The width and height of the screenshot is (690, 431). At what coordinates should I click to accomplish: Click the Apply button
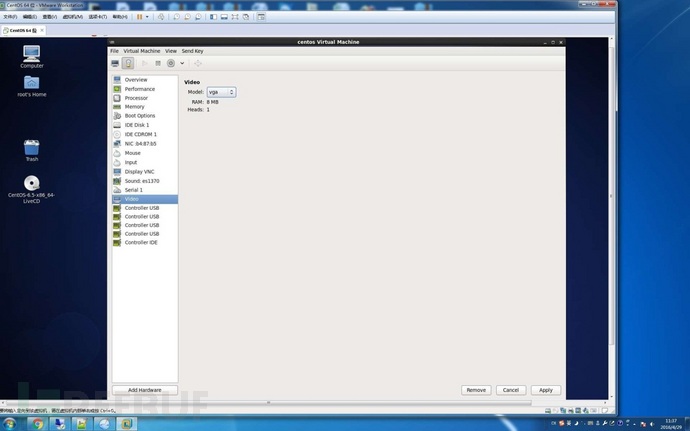pyautogui.click(x=546, y=390)
